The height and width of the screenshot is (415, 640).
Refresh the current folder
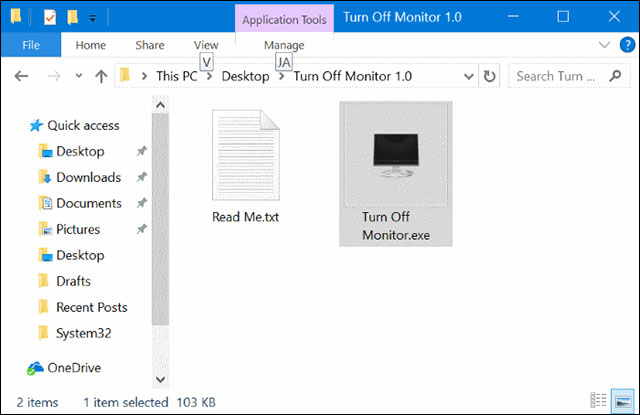coord(489,76)
